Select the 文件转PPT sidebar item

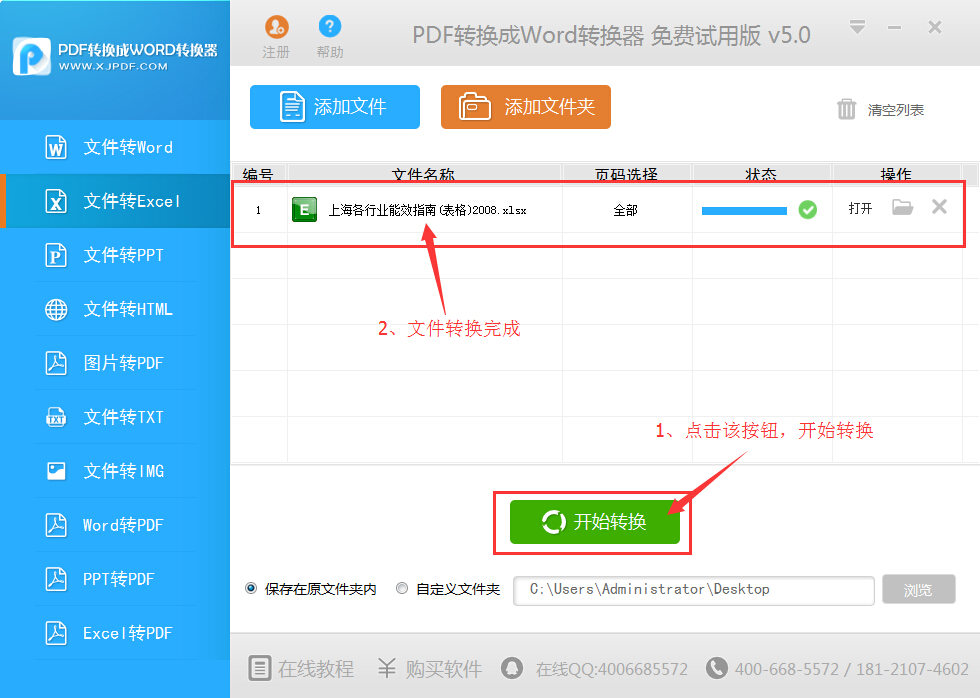(115, 255)
